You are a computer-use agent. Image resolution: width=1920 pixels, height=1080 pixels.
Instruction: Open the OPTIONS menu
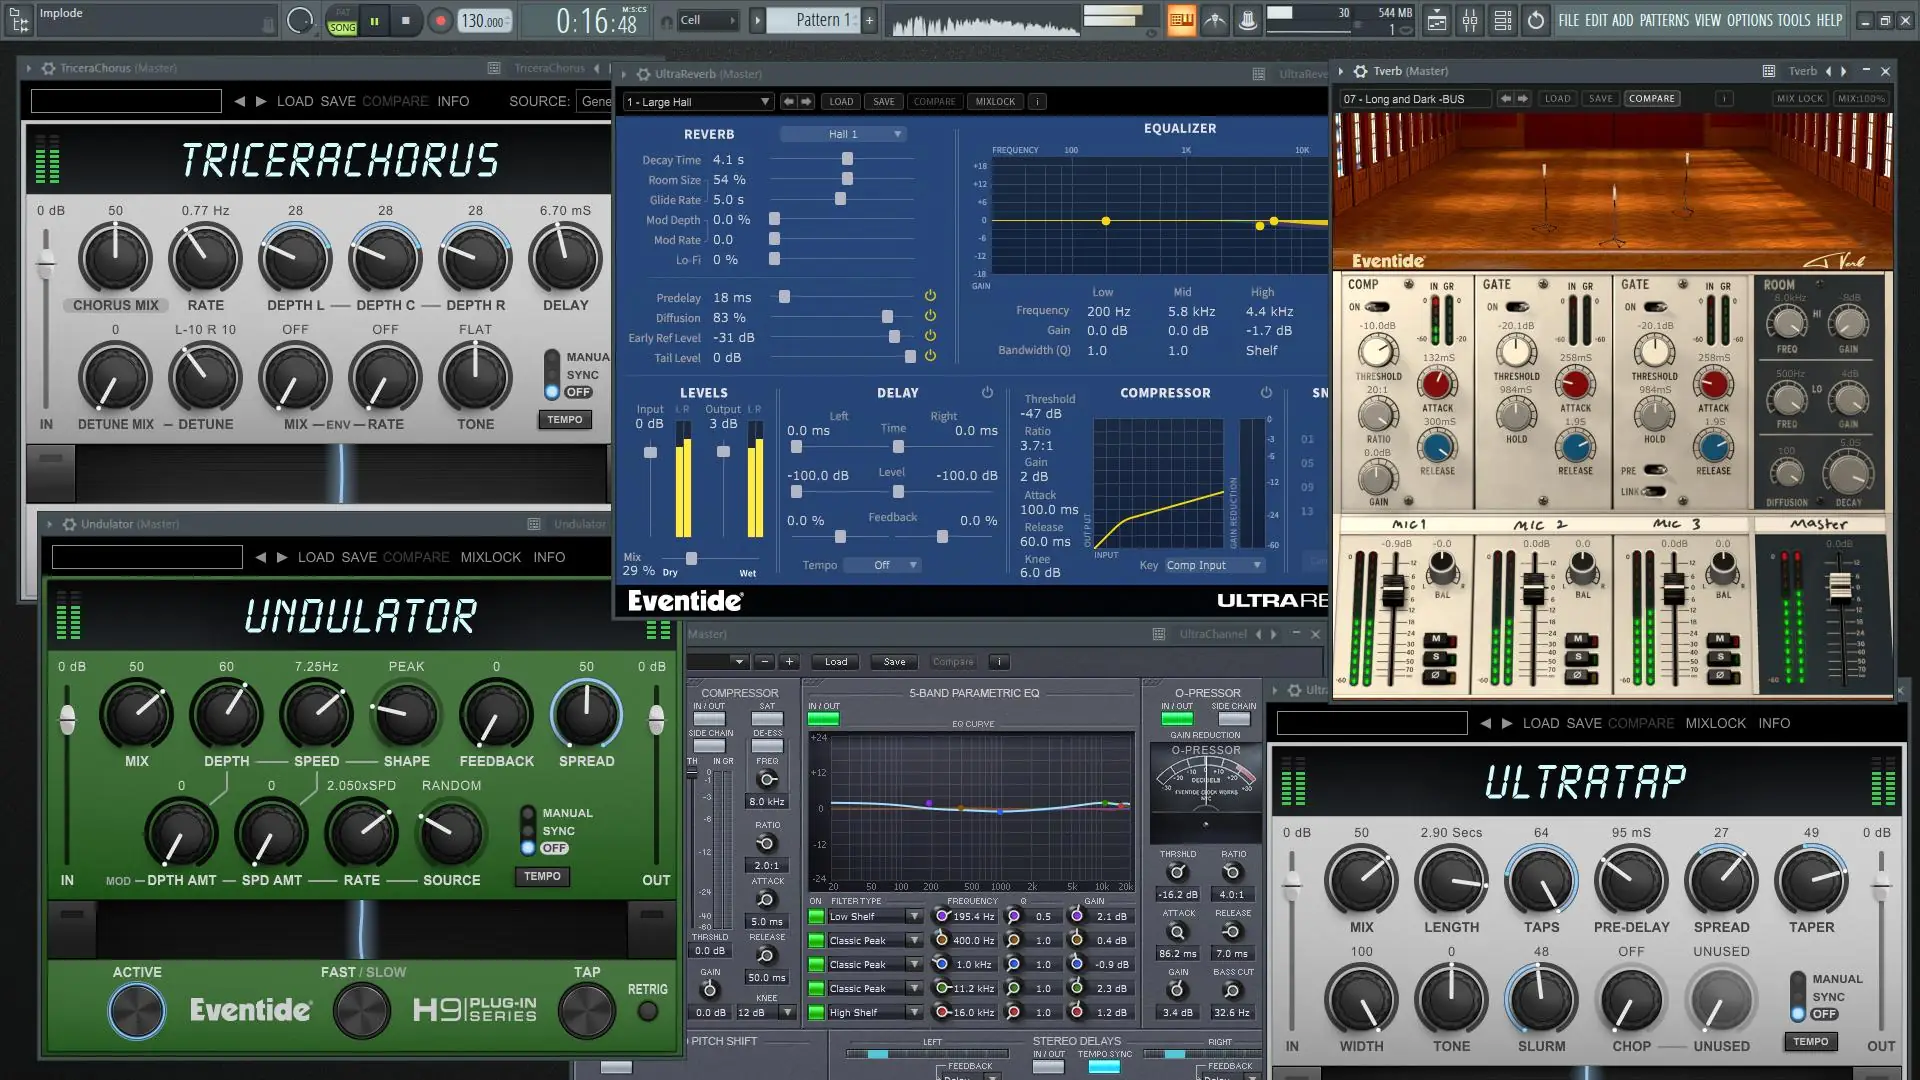click(x=1748, y=20)
